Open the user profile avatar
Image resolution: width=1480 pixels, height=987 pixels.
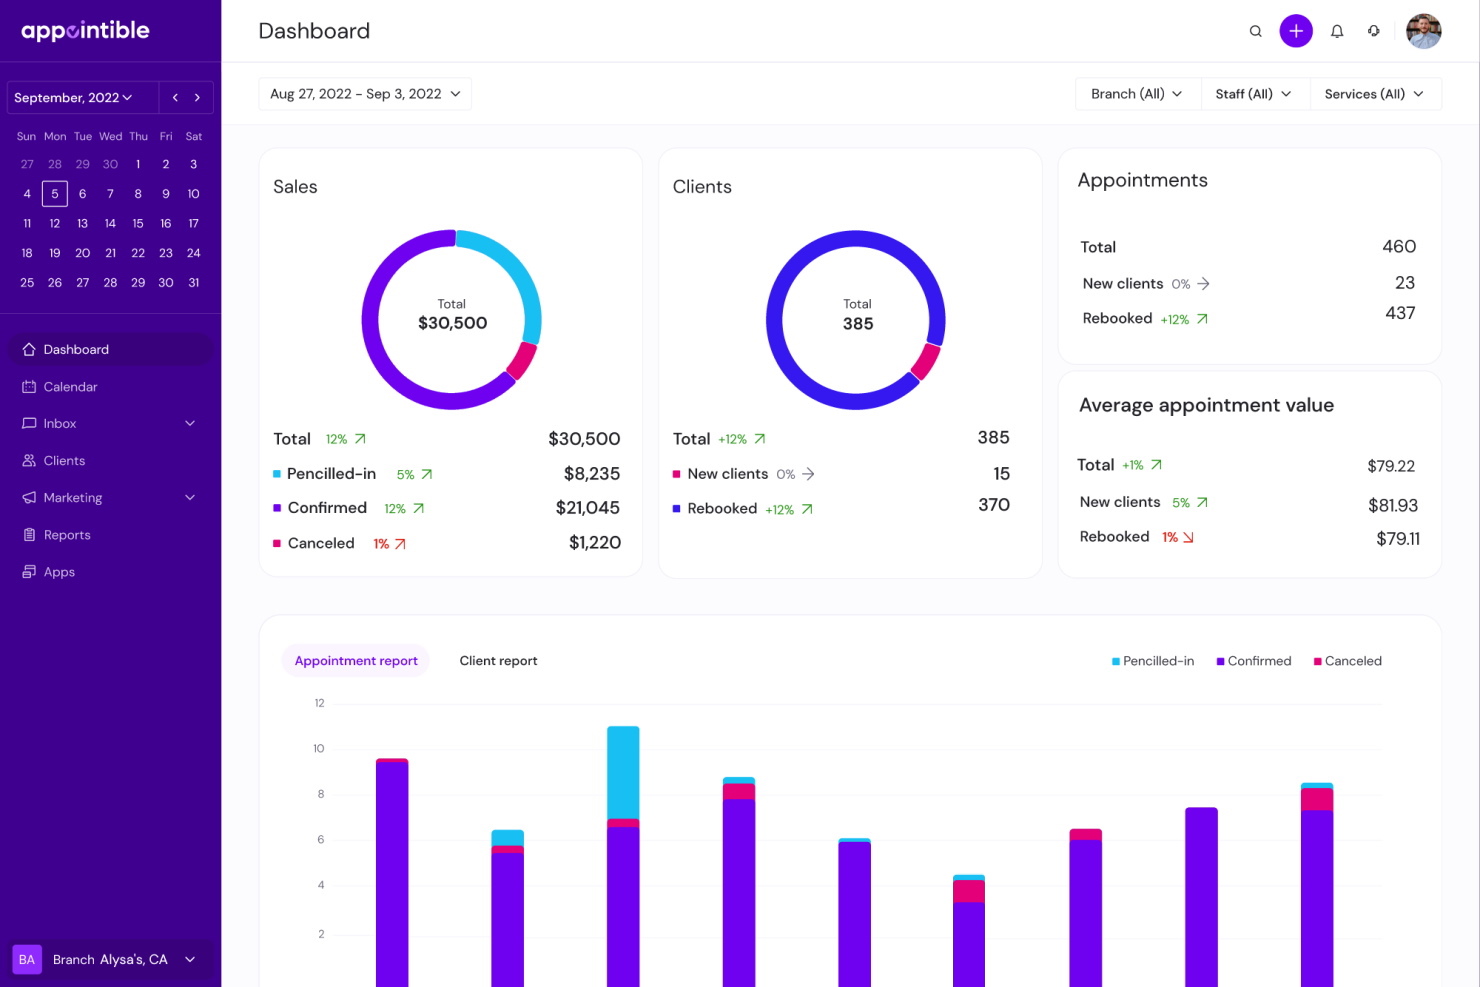pyautogui.click(x=1423, y=31)
